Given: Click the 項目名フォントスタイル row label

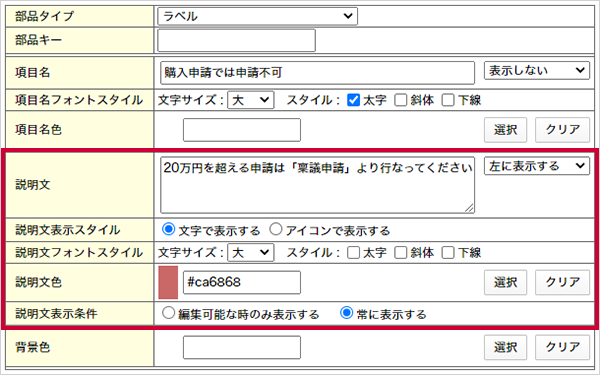Looking at the screenshot, I should pos(79,100).
